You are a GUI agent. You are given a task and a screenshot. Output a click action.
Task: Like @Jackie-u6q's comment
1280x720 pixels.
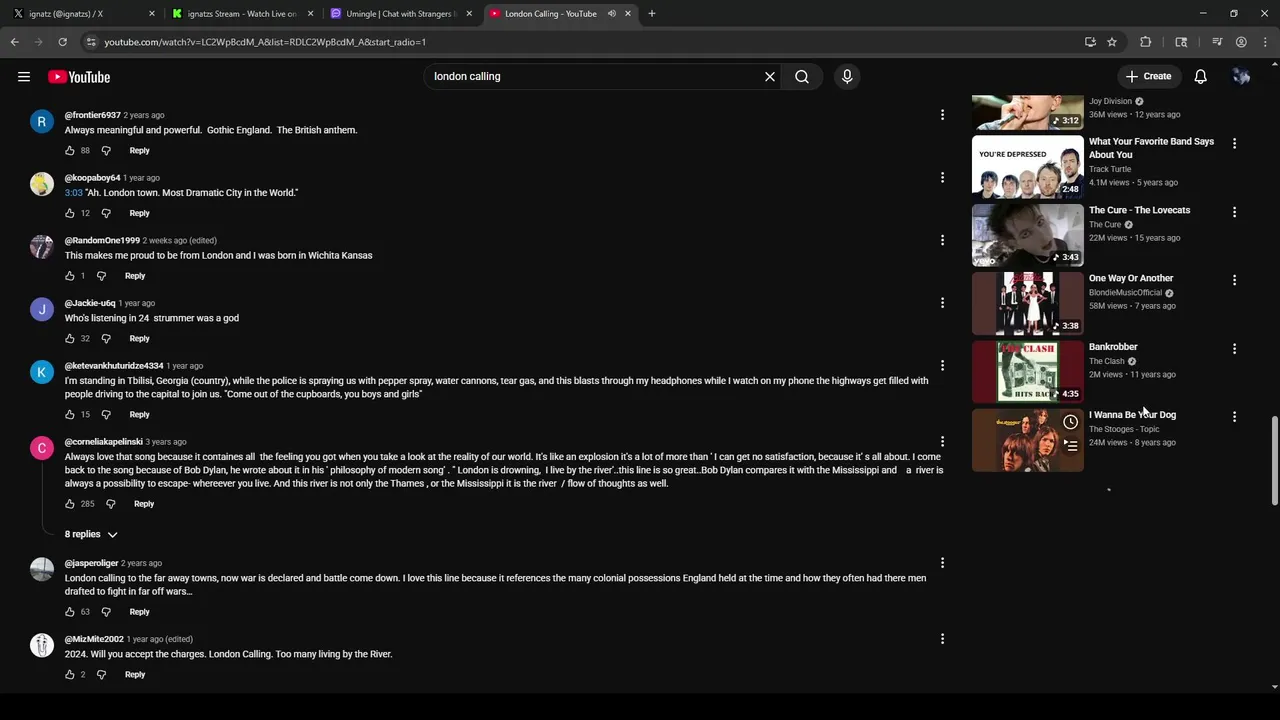(70, 339)
